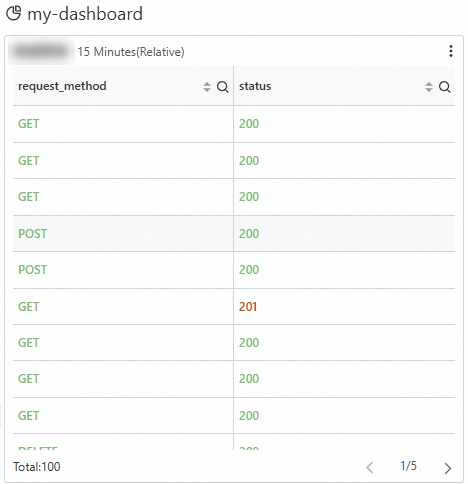This screenshot has width=468, height=484.
Task: Search within the status column
Action: (444, 87)
